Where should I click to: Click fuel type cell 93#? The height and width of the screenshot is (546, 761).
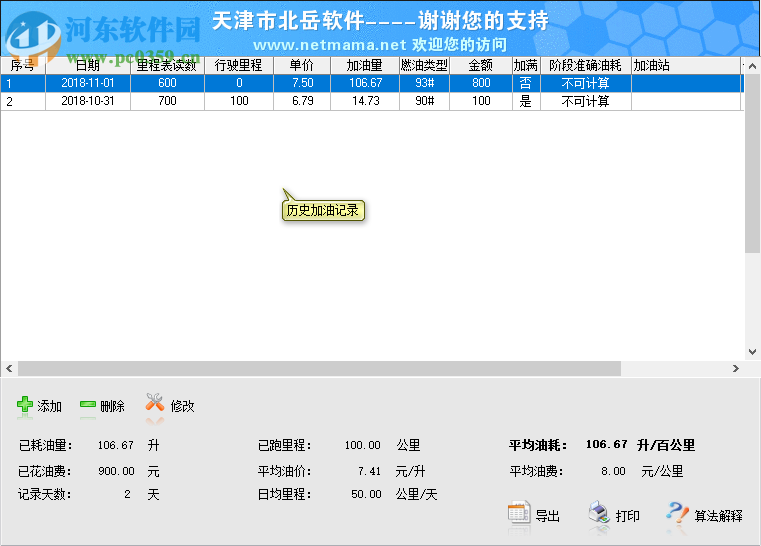tap(425, 83)
